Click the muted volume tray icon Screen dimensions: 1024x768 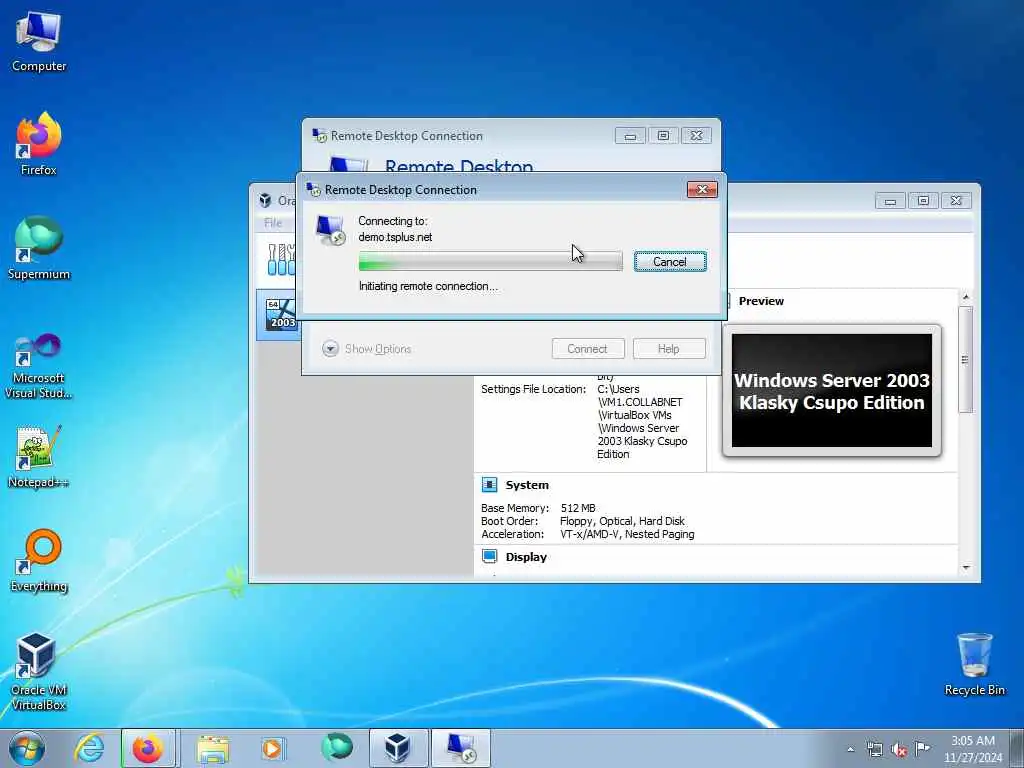[899, 750]
